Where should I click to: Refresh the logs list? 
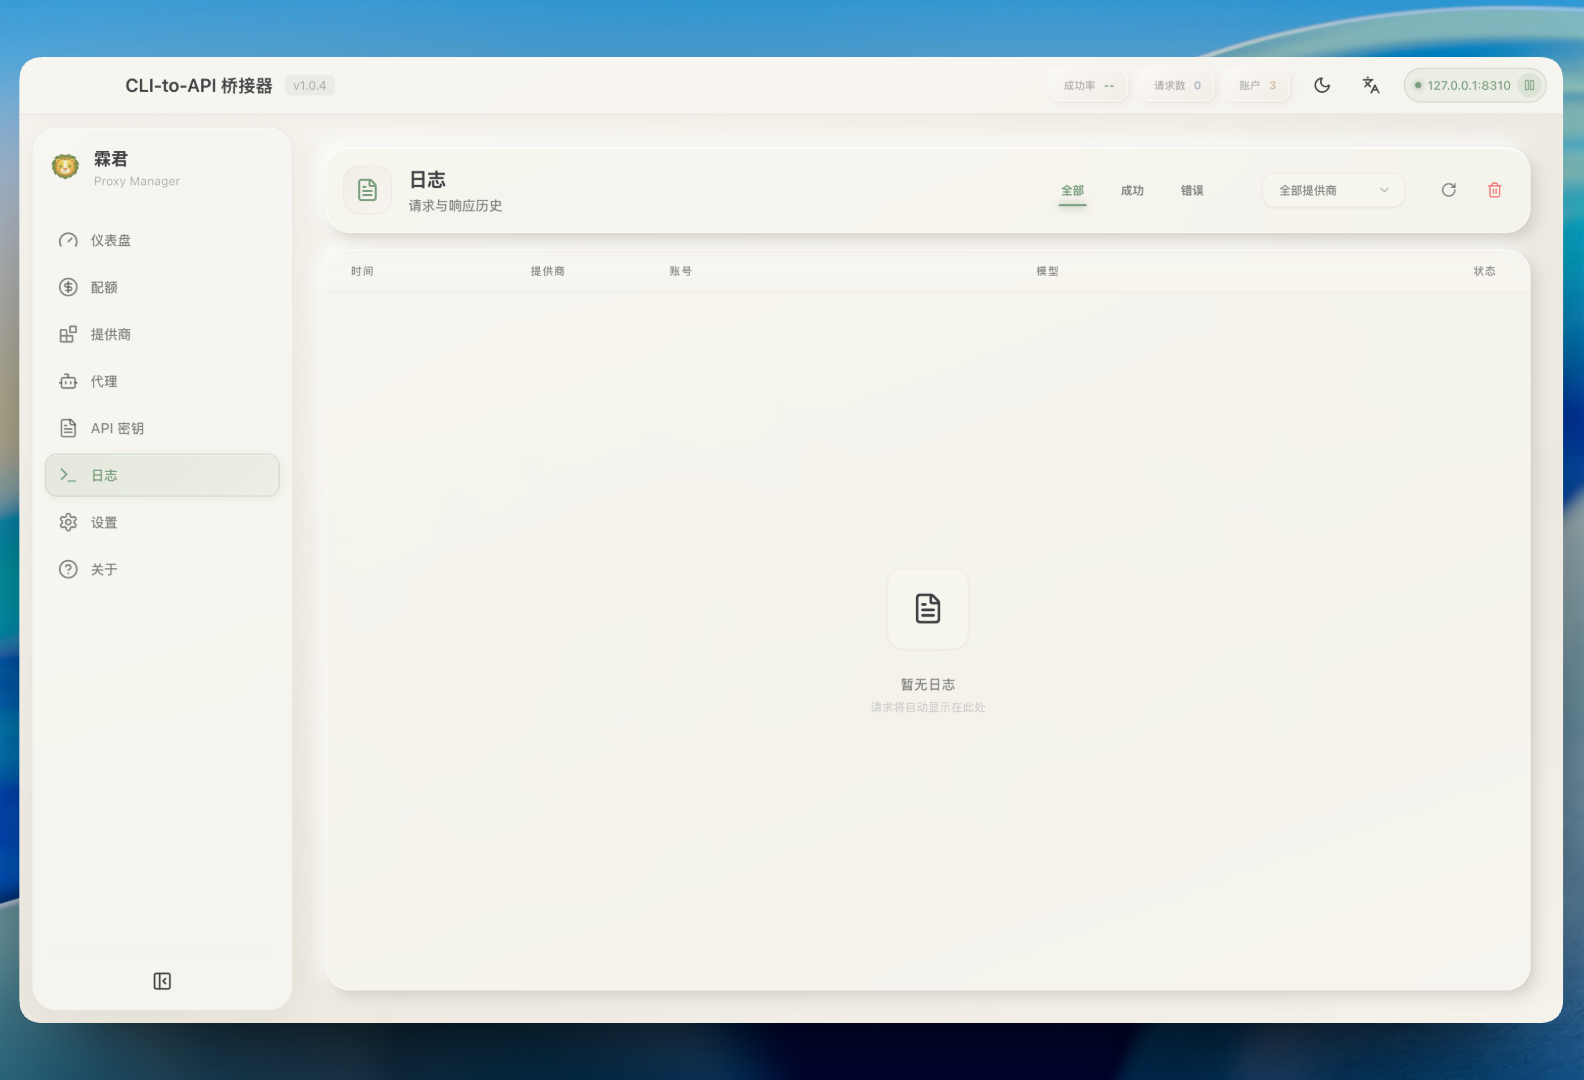click(x=1448, y=190)
